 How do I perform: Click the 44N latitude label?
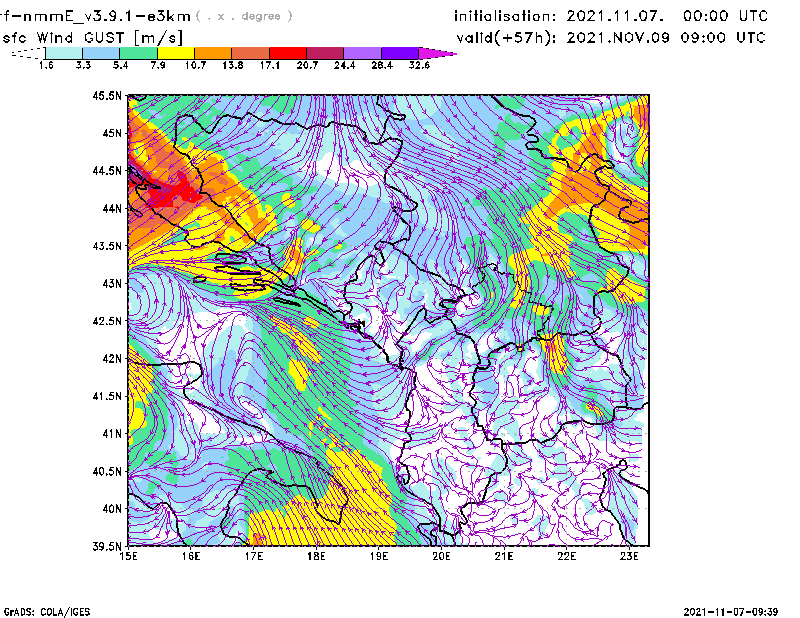(112, 208)
